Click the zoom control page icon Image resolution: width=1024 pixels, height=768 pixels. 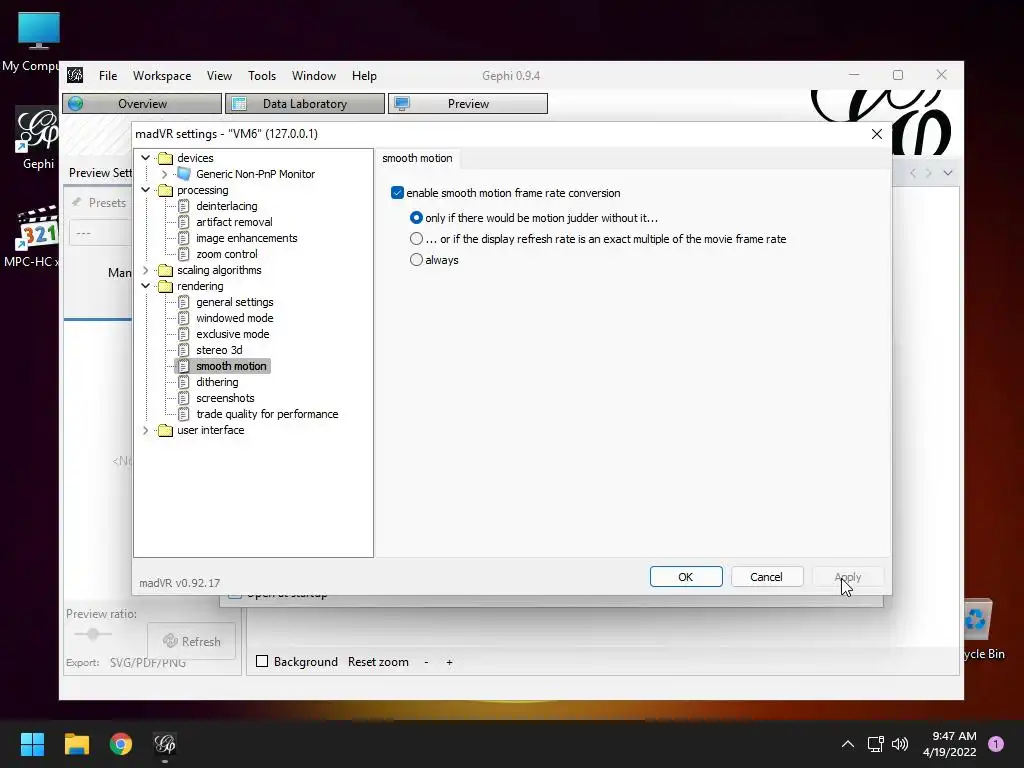pyautogui.click(x=184, y=254)
